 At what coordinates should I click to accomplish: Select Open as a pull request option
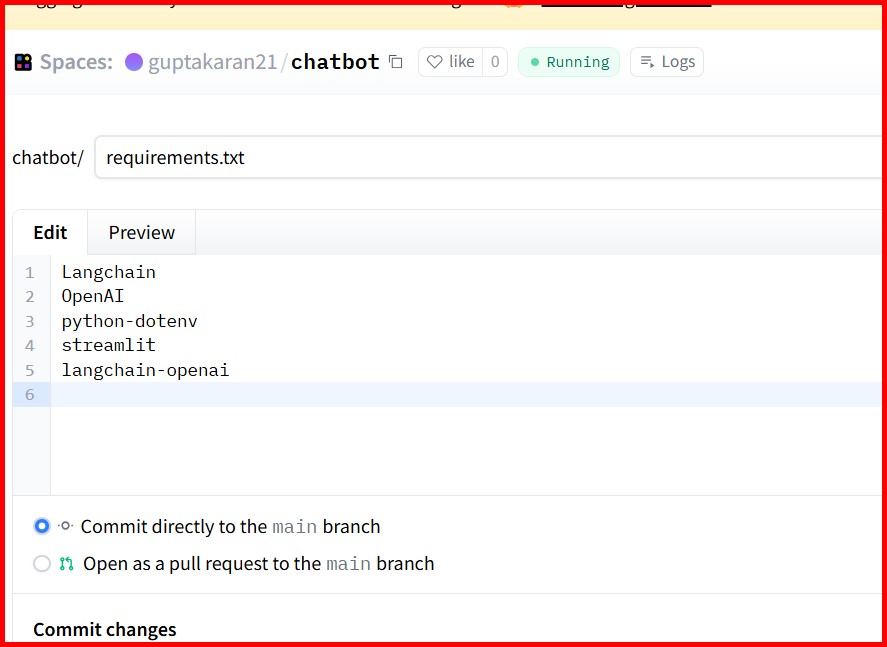(42, 563)
